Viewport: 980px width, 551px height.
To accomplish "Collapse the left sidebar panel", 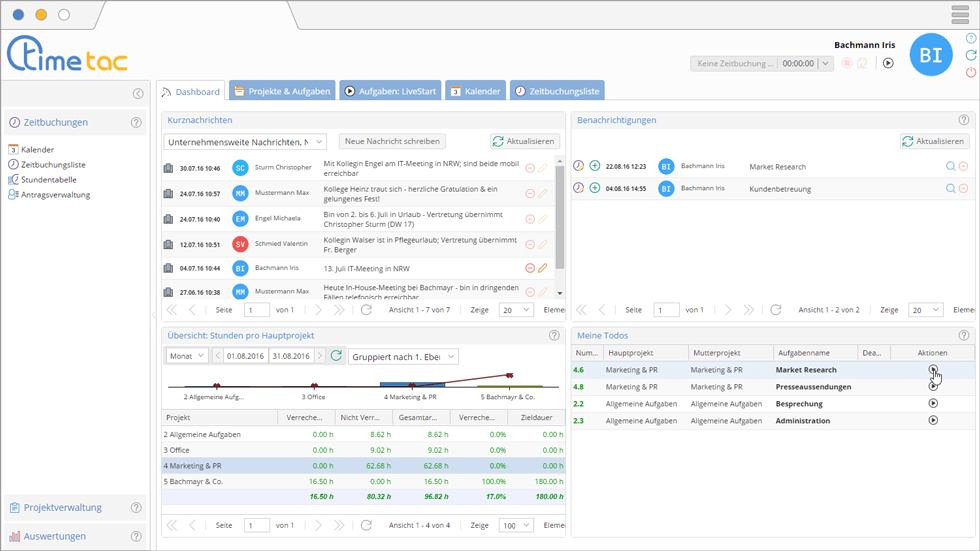I will (138, 94).
